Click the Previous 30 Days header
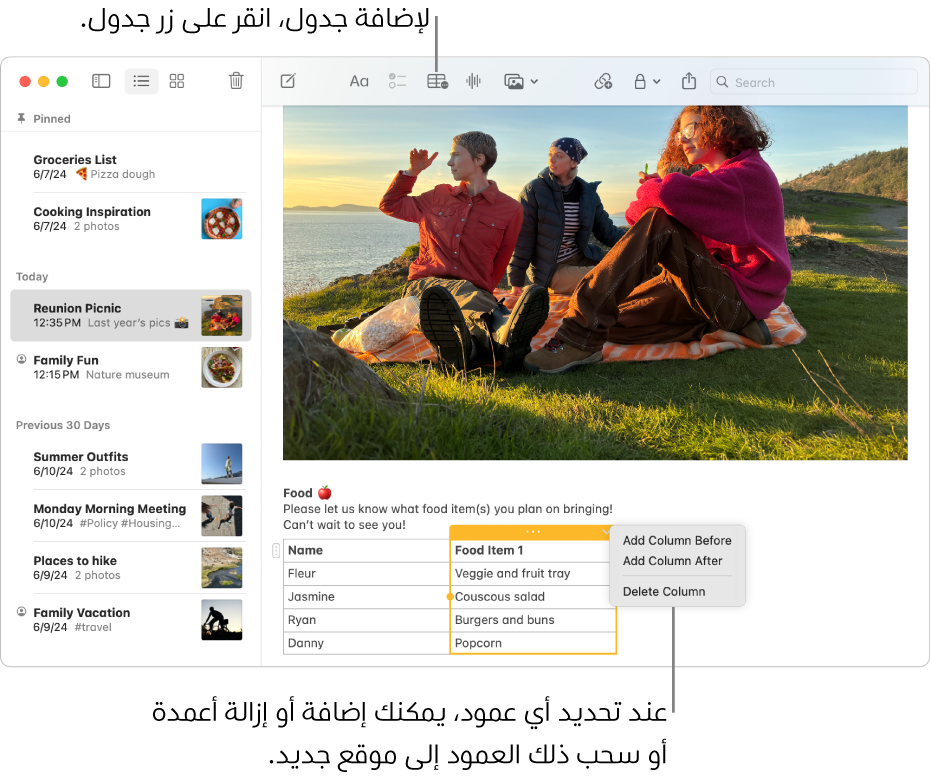 [63, 425]
